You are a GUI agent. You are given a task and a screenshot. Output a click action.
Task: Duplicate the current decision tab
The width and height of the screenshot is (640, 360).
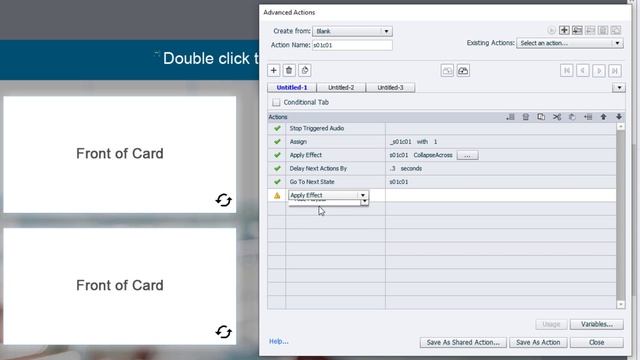[x=304, y=70]
